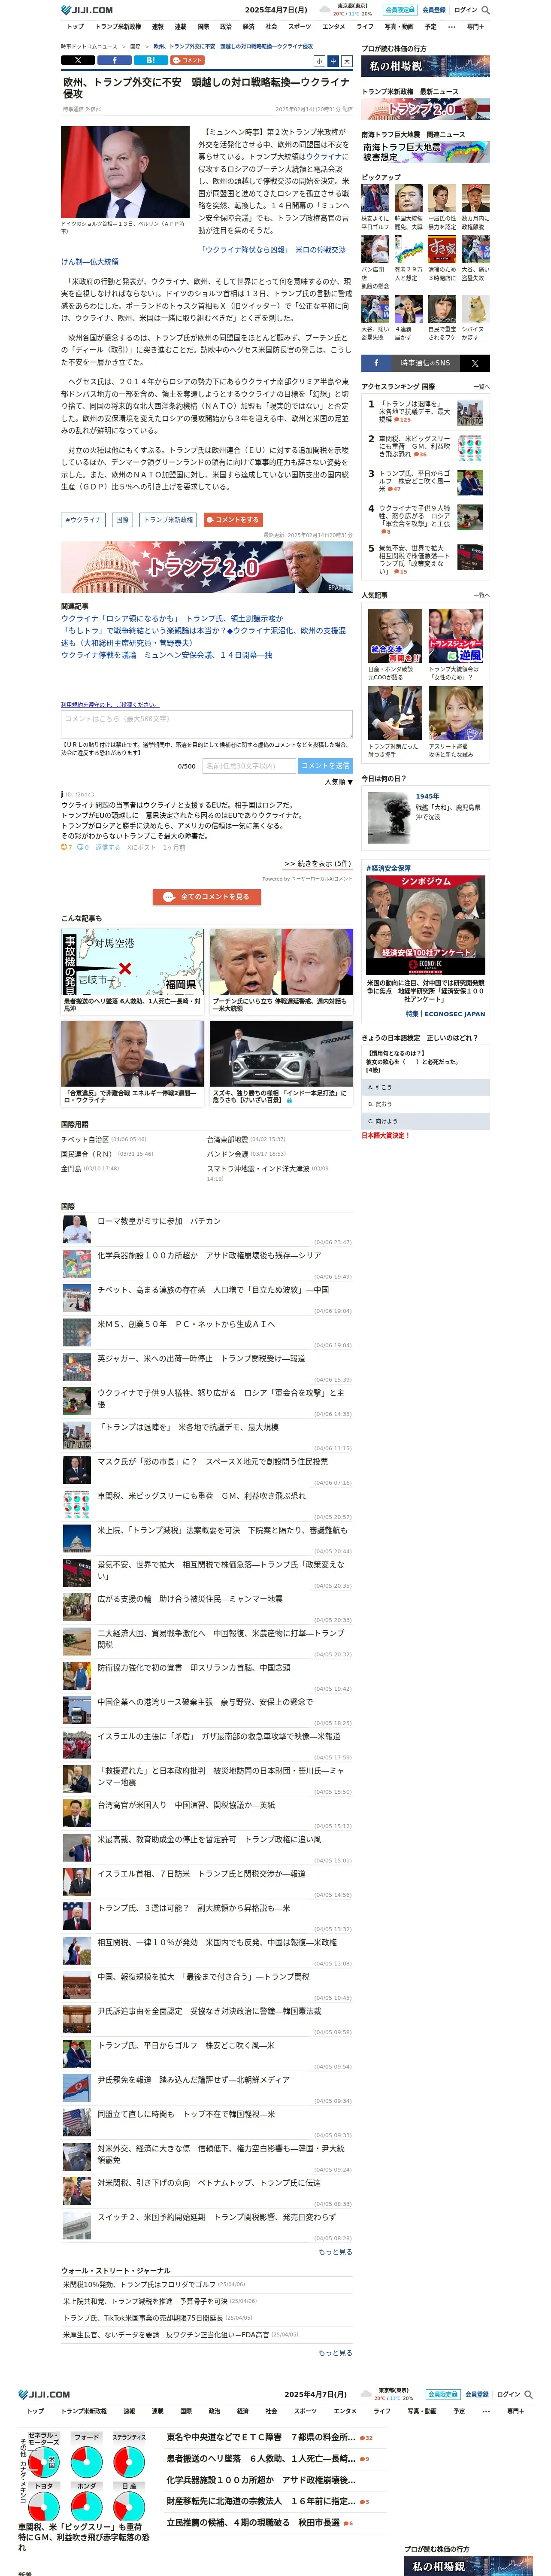The width and height of the screenshot is (551, 2576).
Task: Click the weather icon next to 東京都(東京) at page top
Action: [325, 10]
